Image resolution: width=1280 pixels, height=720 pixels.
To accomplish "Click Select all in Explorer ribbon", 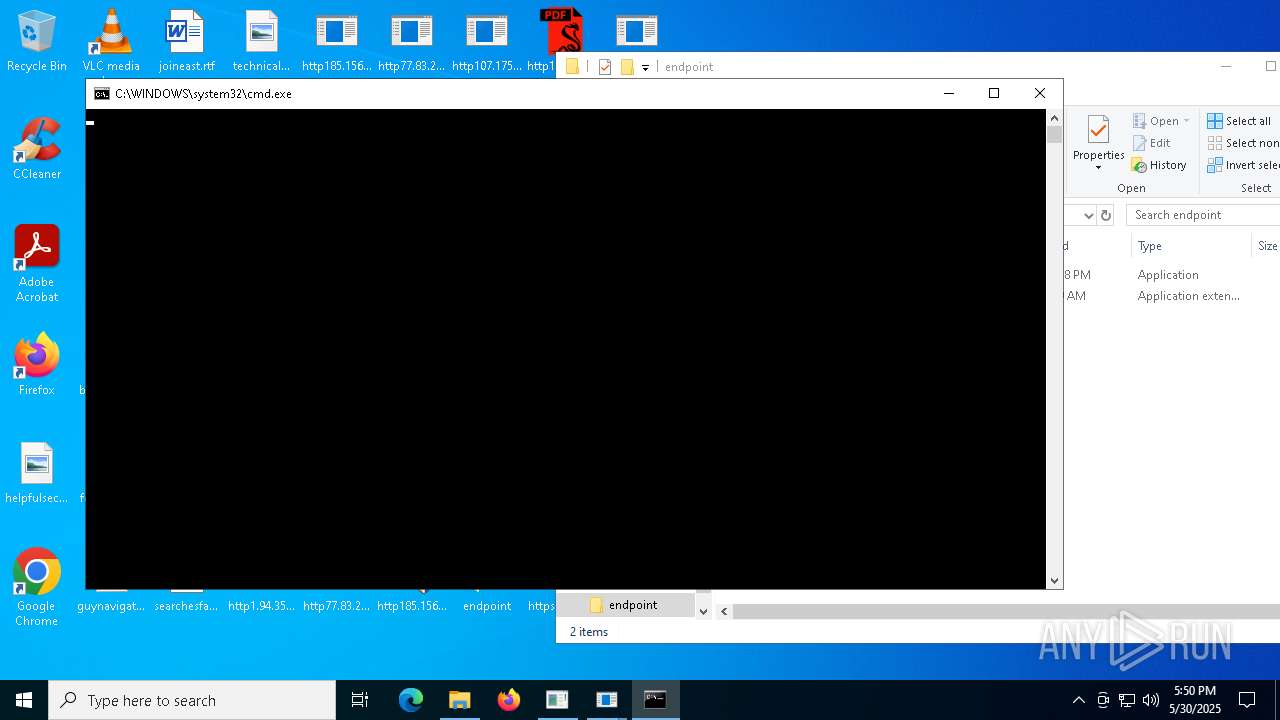I will [x=1239, y=121].
